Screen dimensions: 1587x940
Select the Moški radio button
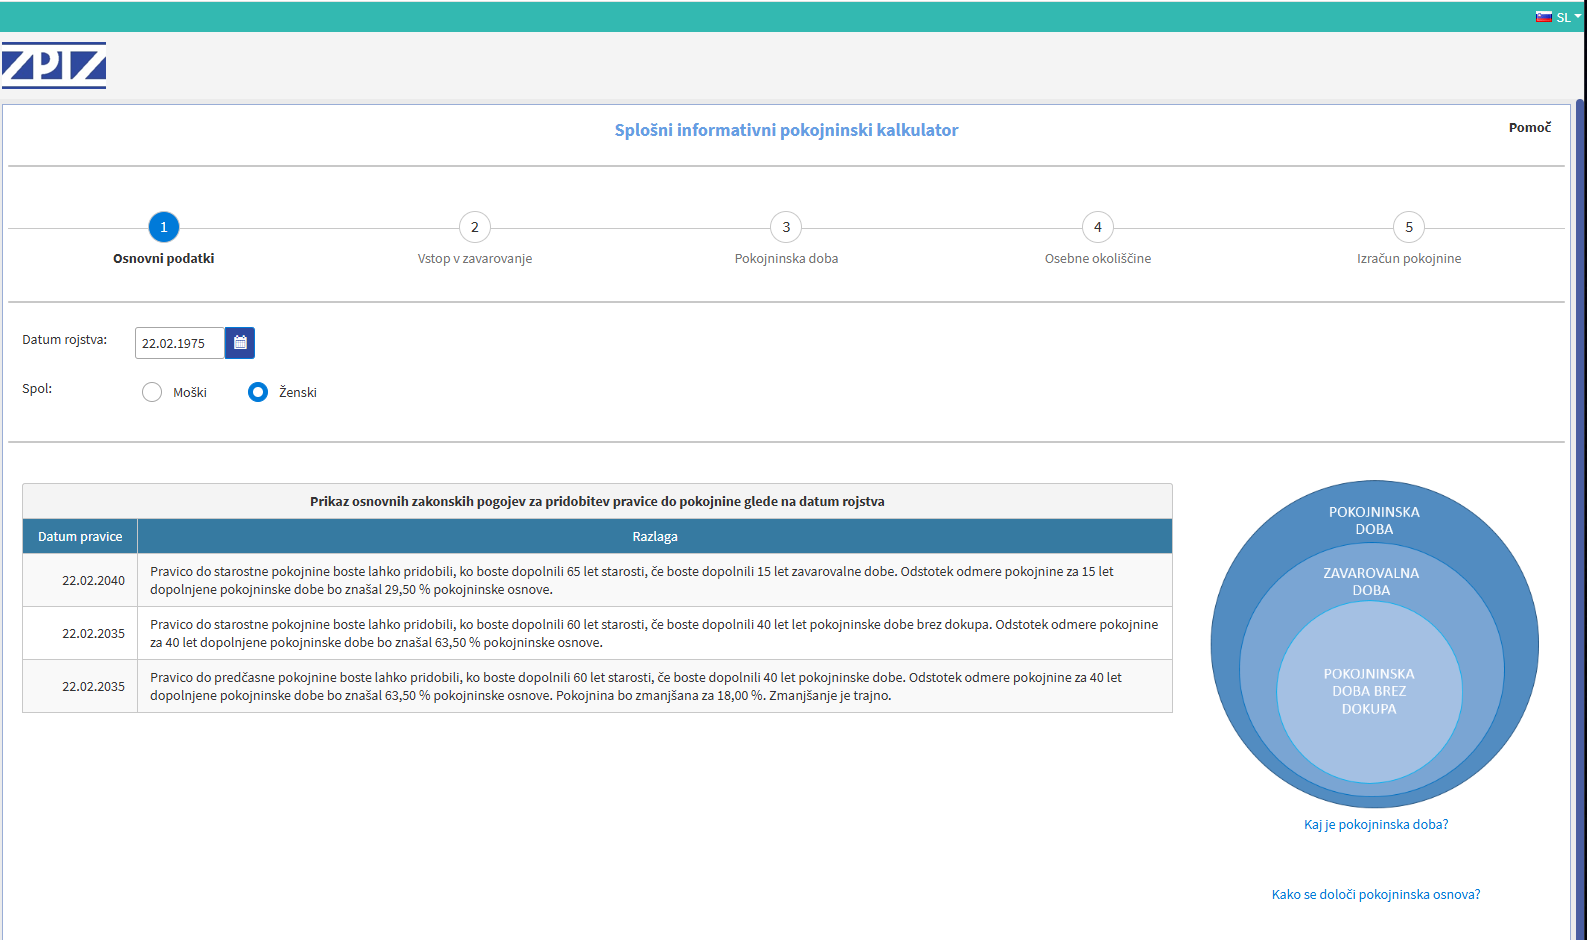(152, 392)
